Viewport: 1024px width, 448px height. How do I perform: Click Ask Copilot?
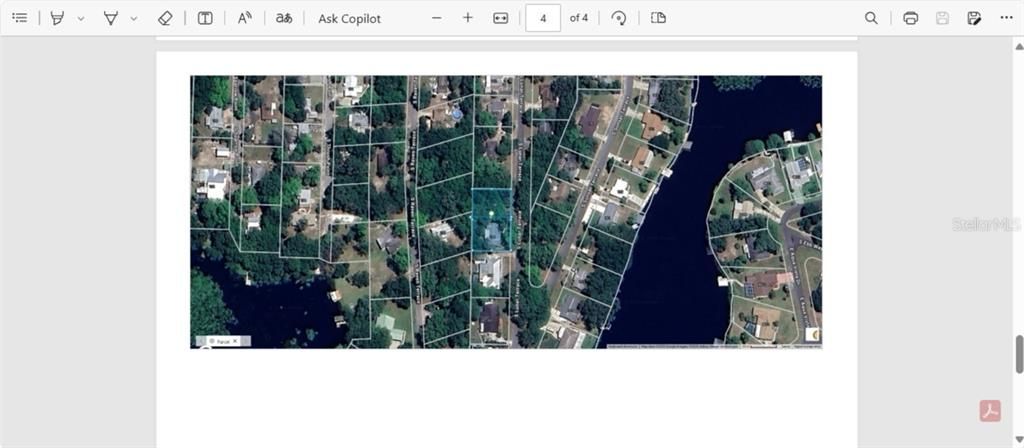click(349, 18)
